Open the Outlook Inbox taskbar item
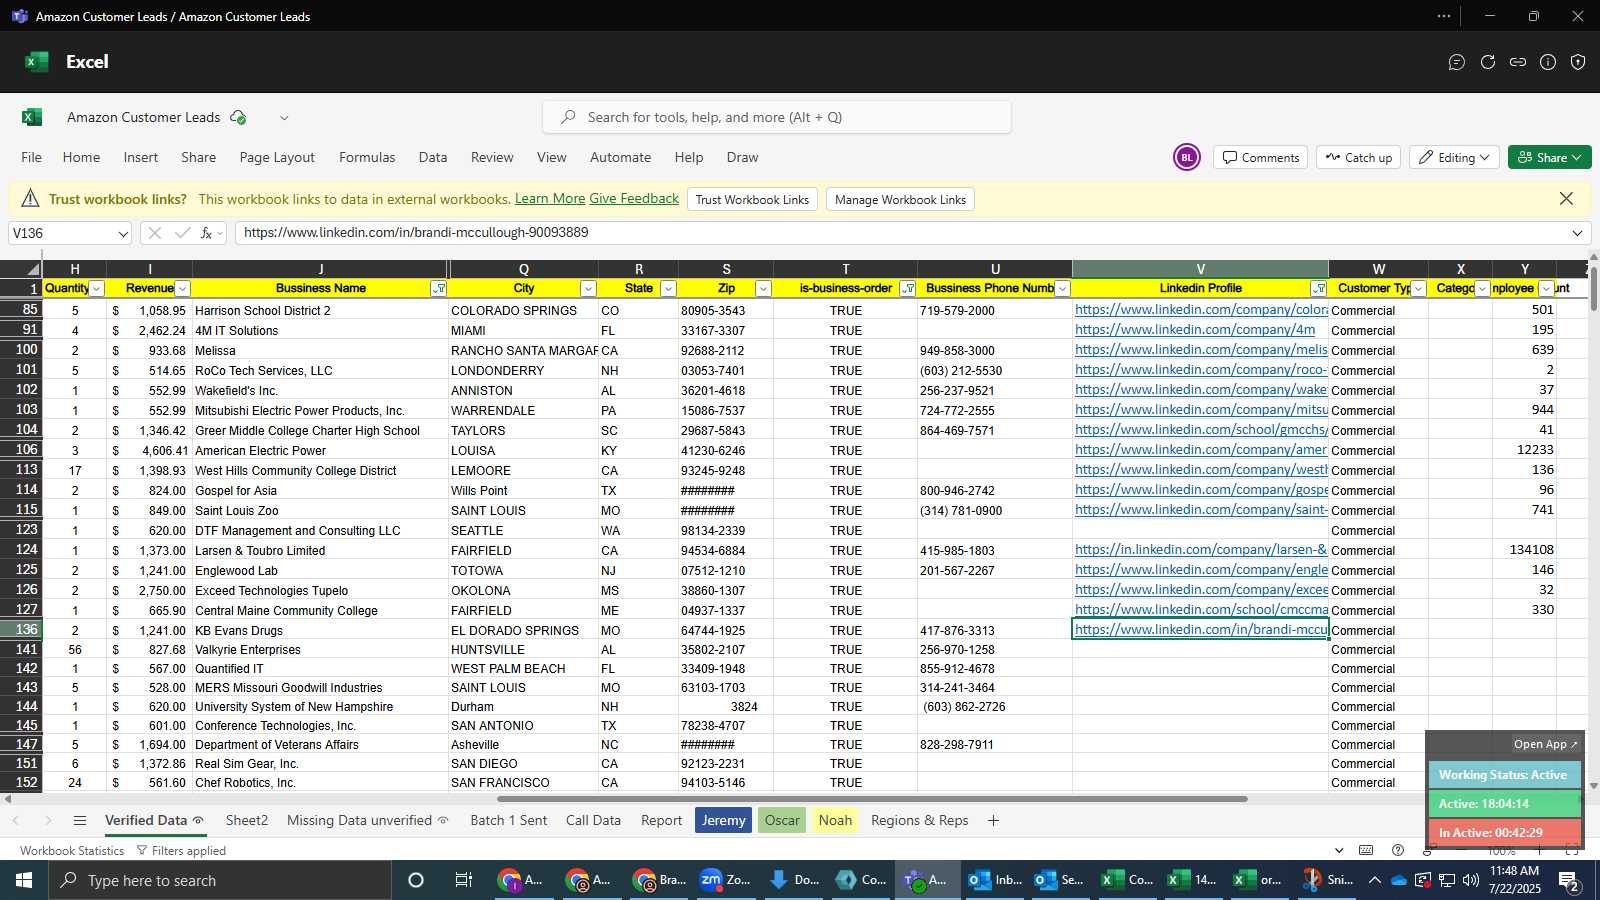Image resolution: width=1600 pixels, height=900 pixels. (x=995, y=880)
